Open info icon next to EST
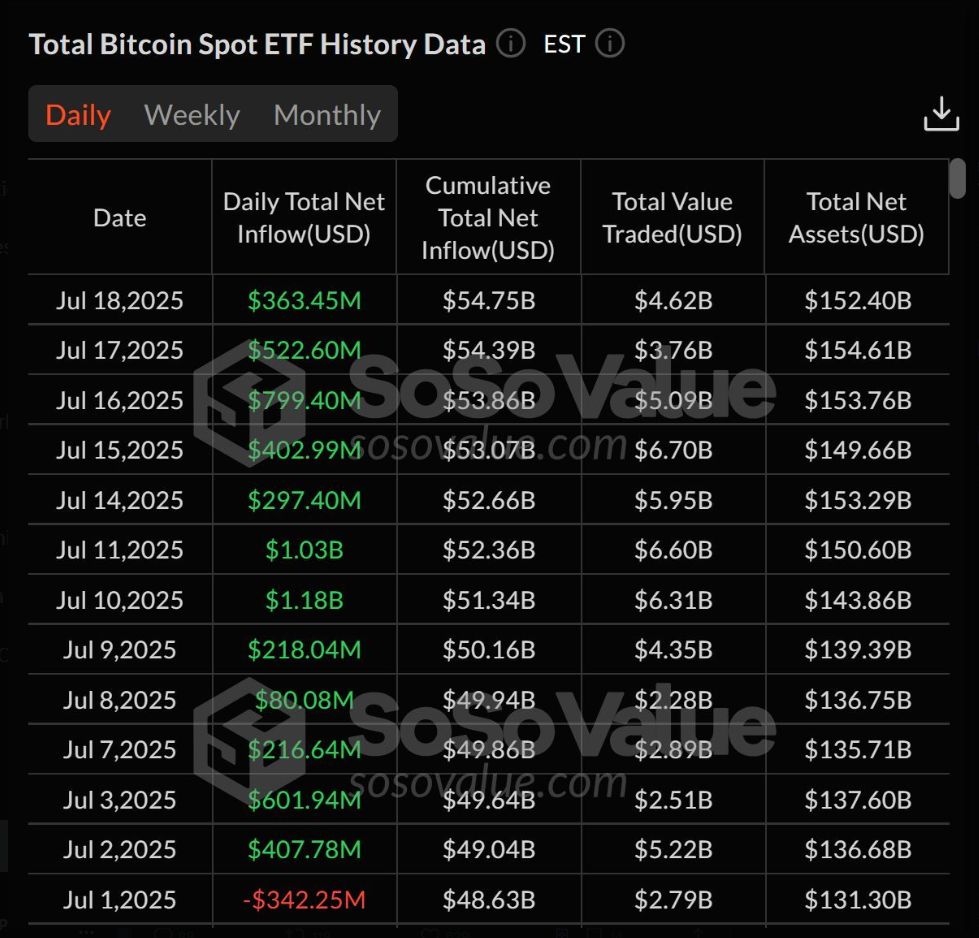This screenshot has height=938, width=979. [609, 44]
